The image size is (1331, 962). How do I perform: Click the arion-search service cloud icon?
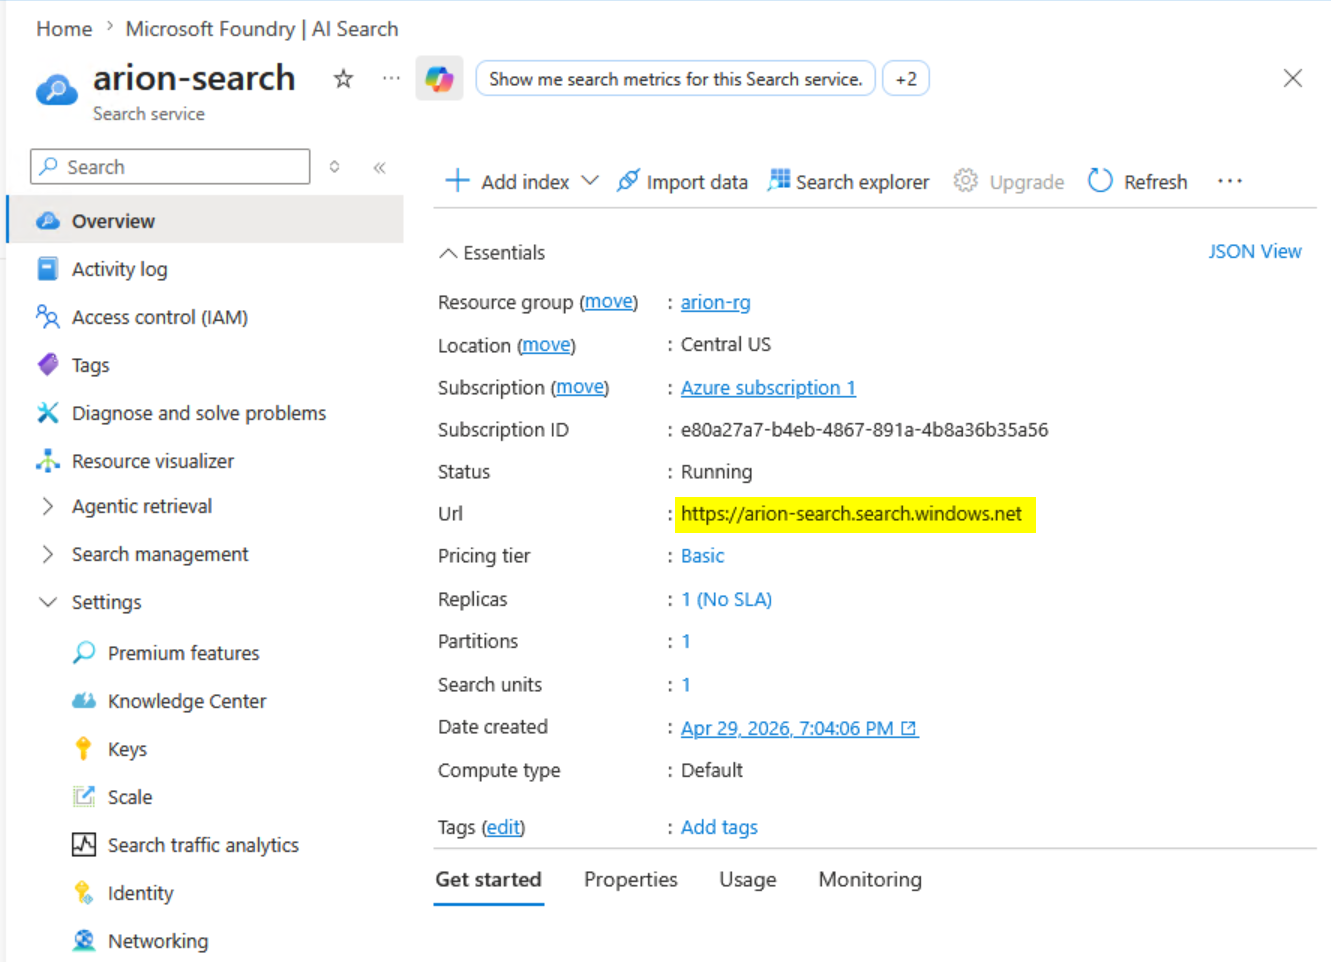click(57, 90)
